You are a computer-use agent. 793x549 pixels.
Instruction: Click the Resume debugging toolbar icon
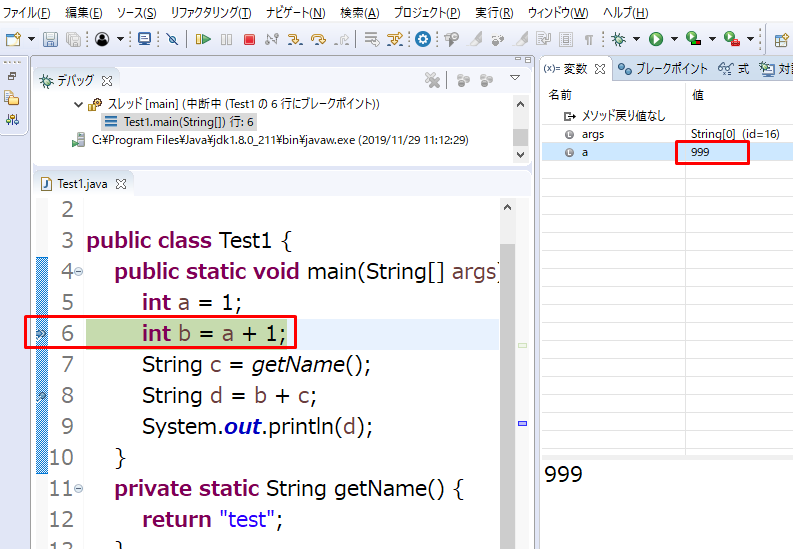(203, 40)
